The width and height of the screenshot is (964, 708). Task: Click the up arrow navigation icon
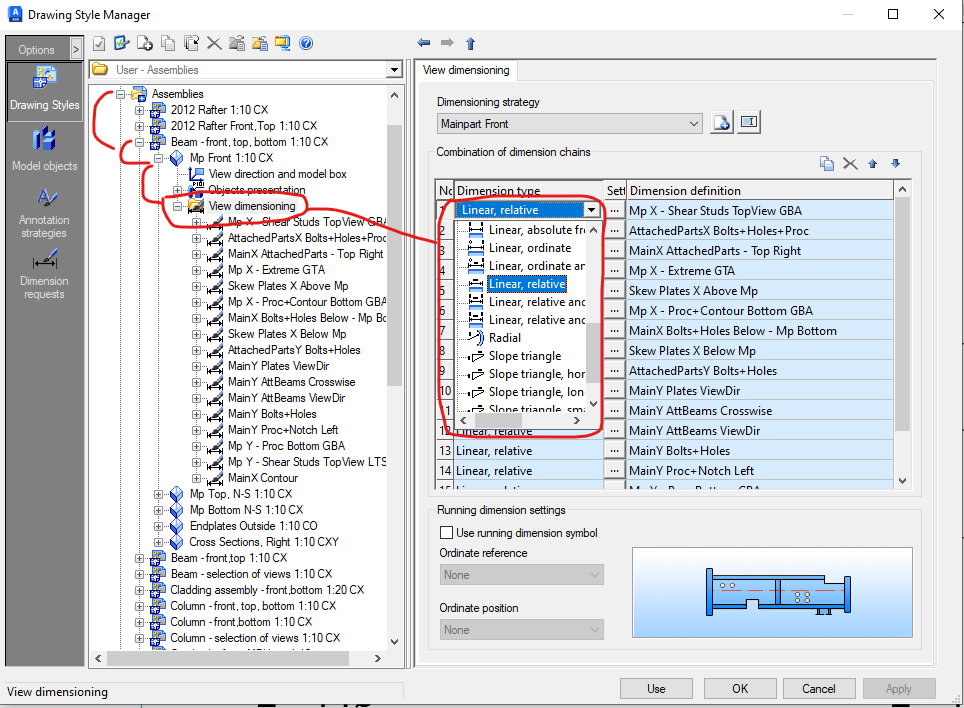470,43
